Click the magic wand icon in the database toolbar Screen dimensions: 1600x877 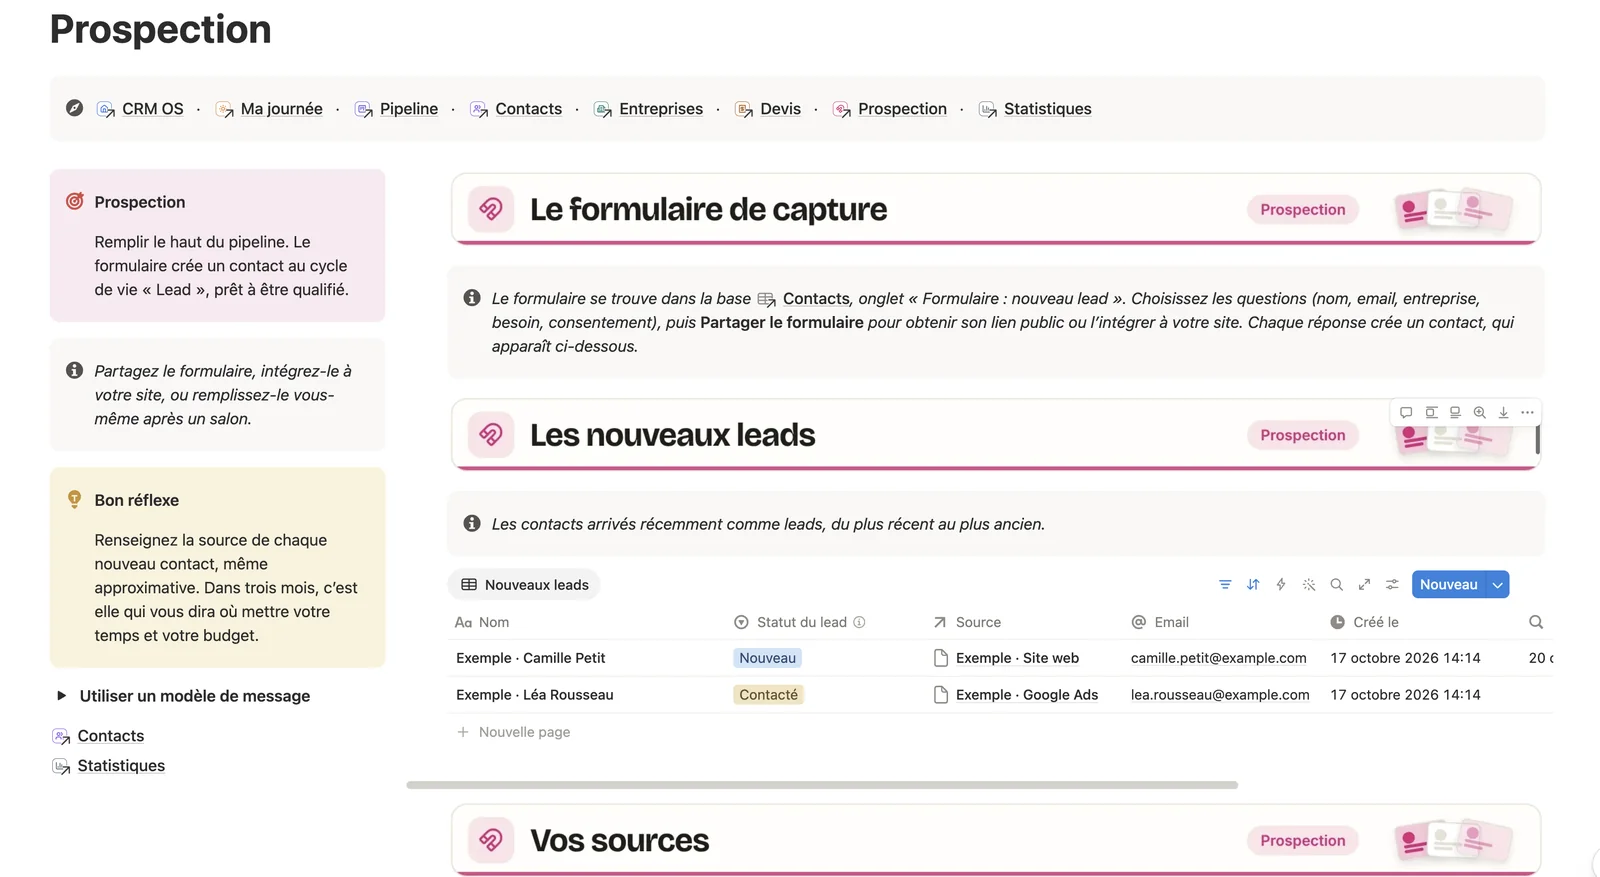[x=1309, y=585]
